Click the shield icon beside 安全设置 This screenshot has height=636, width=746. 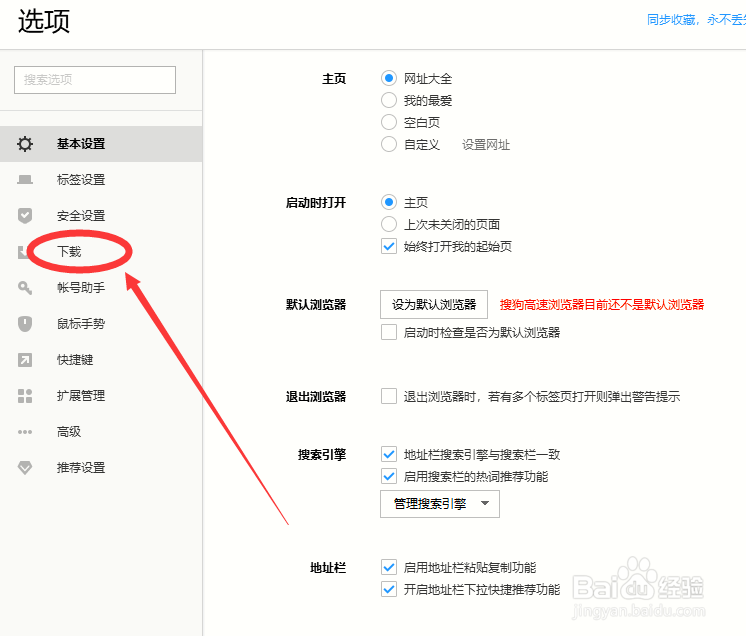25,215
